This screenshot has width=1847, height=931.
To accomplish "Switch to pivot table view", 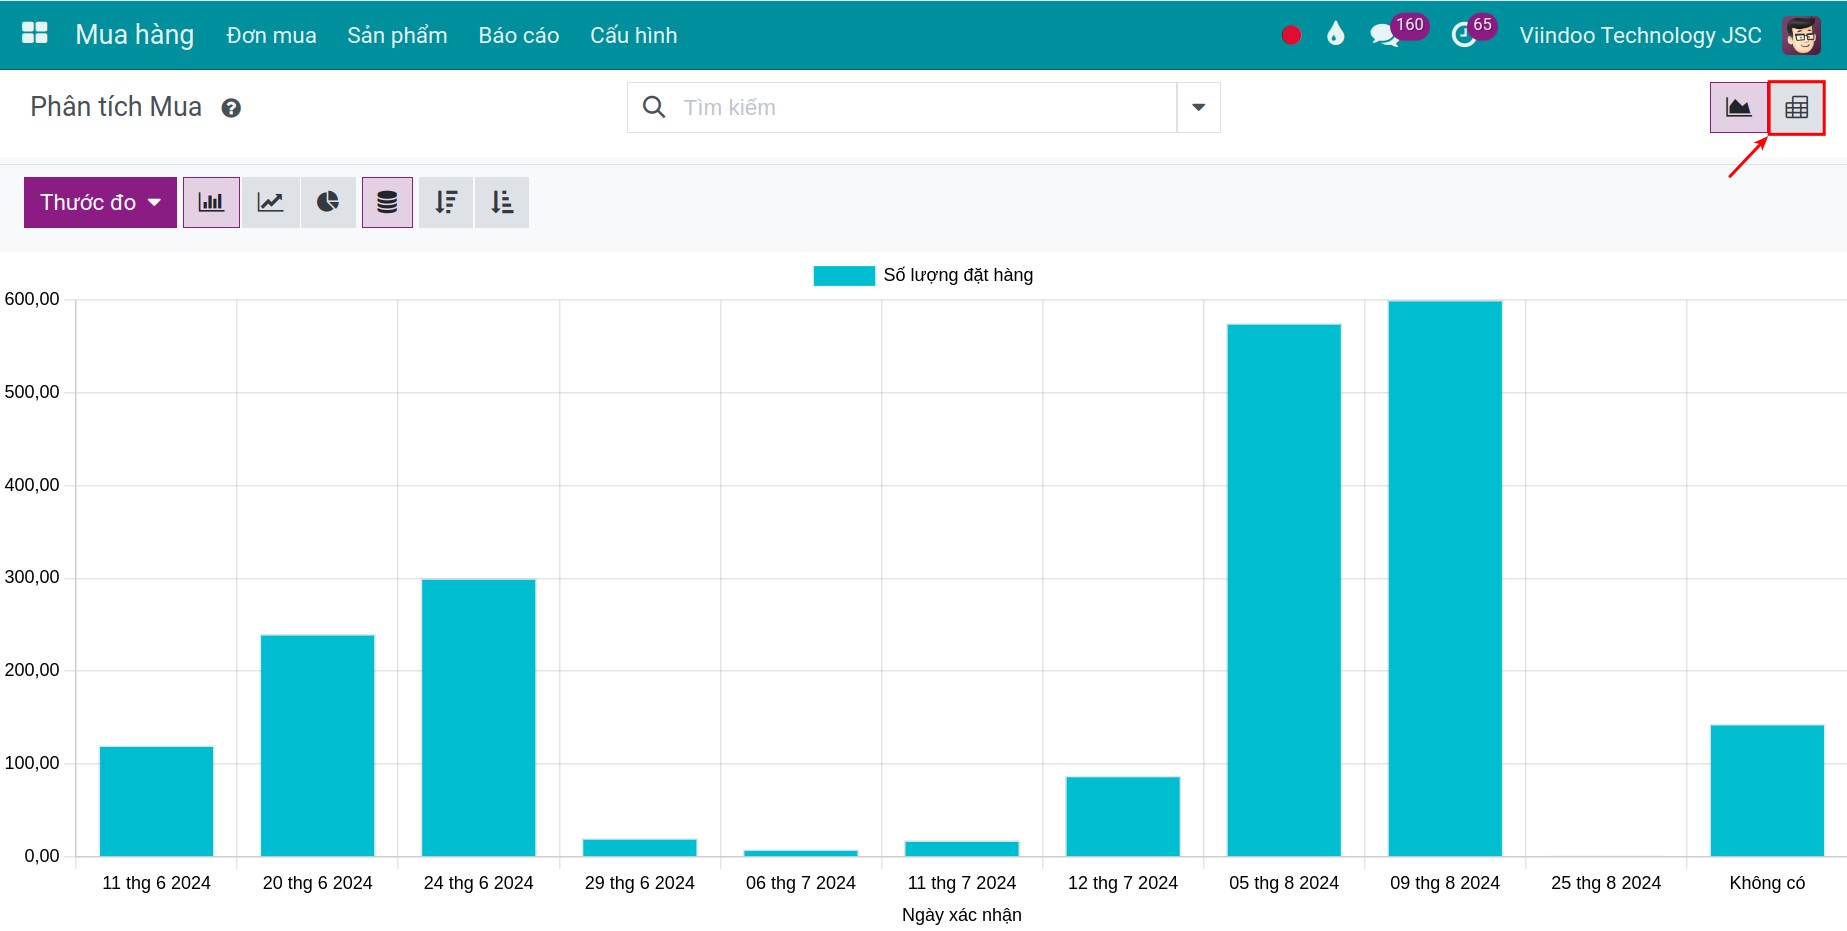I will pos(1796,107).
